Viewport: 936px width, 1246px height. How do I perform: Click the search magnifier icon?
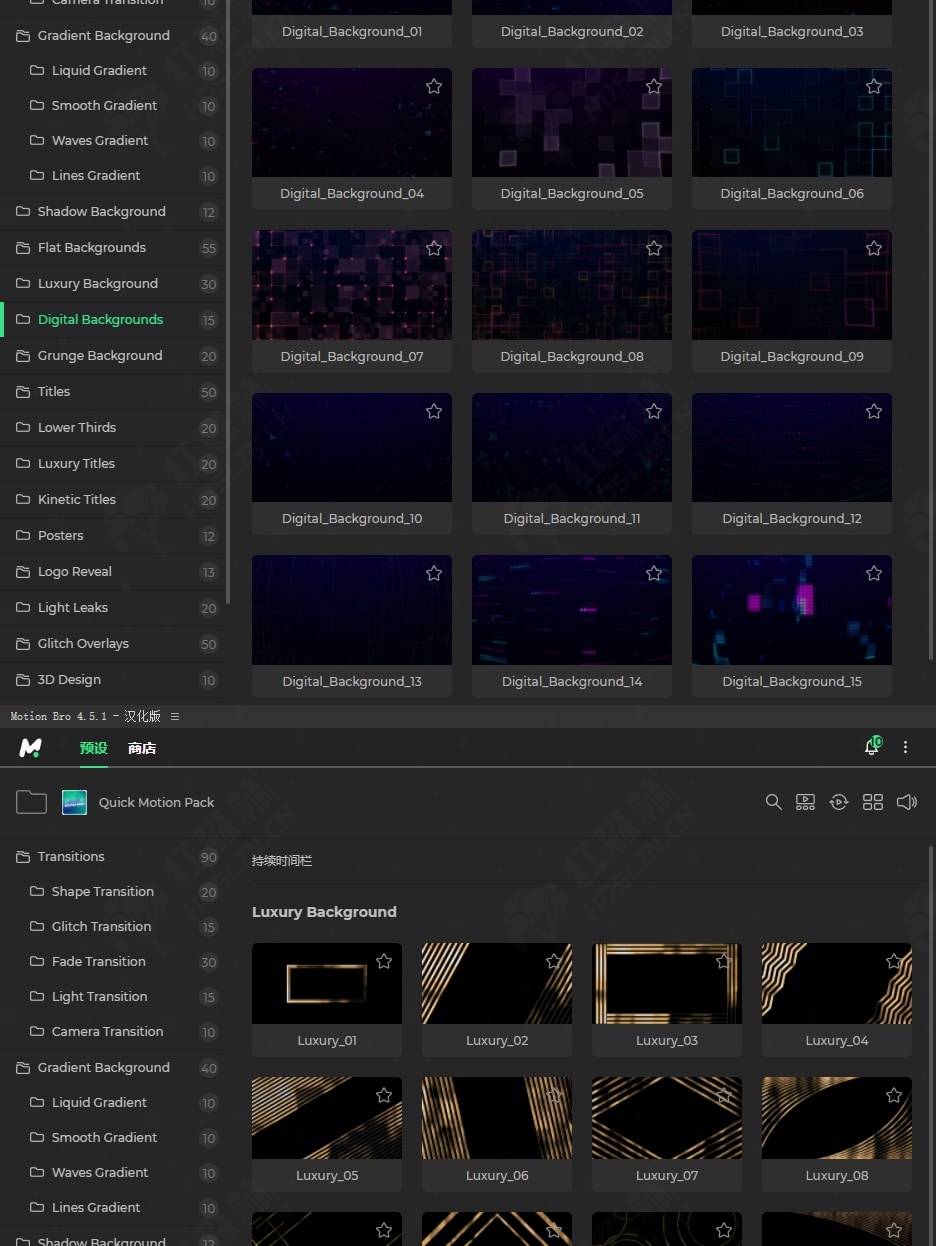tap(773, 802)
